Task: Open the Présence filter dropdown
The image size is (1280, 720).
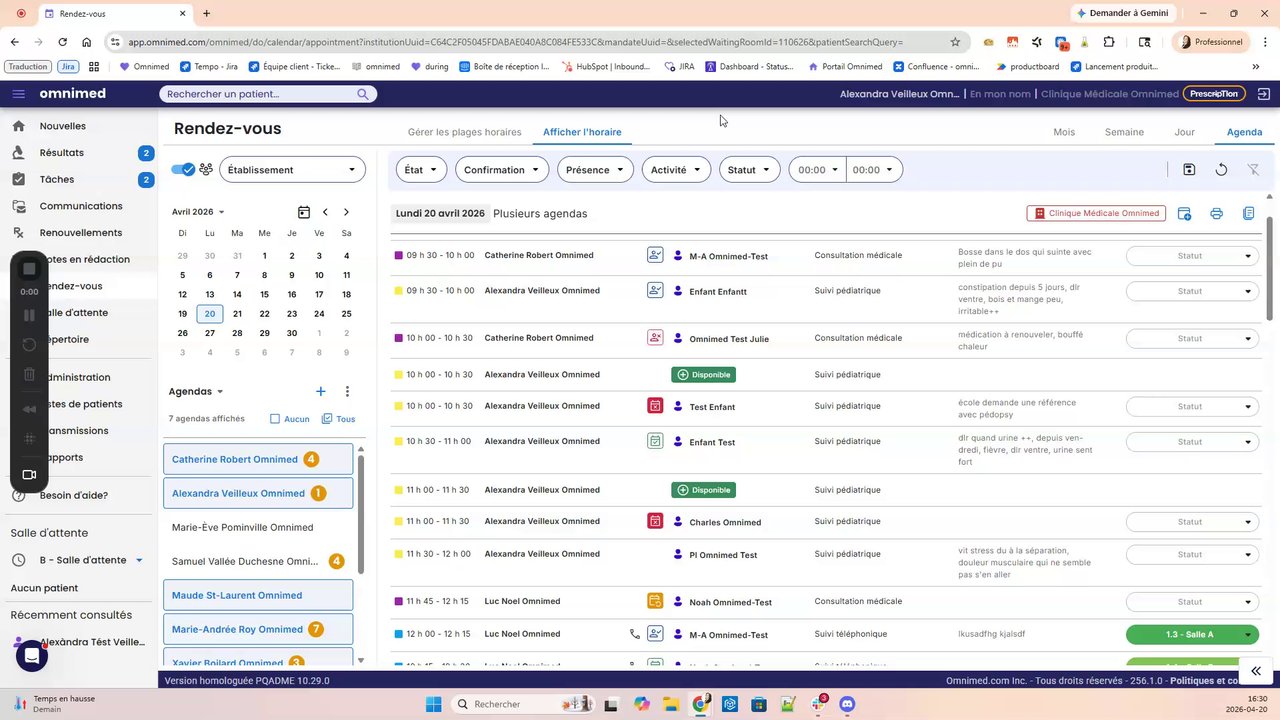Action: pos(595,170)
